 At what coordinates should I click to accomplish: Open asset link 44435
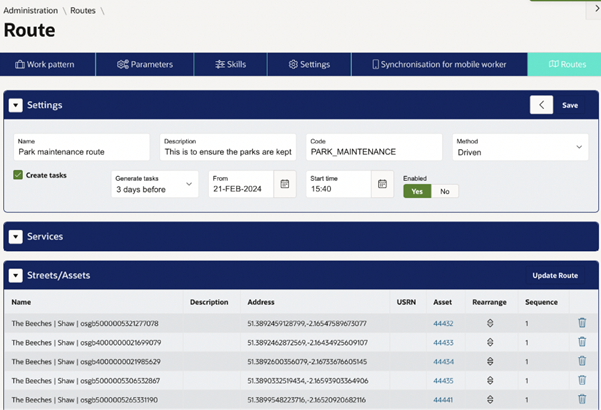[x=443, y=381]
